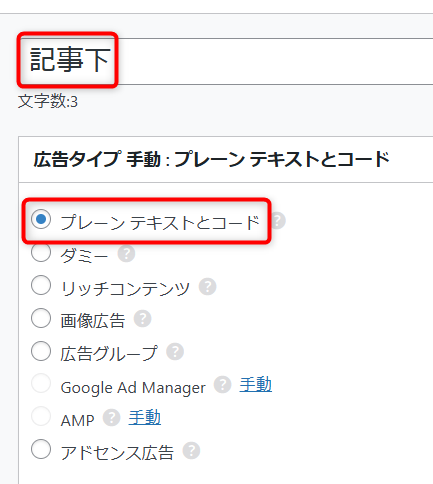Select アドセンス広告 radio button
The width and height of the screenshot is (433, 484).
coord(41,449)
